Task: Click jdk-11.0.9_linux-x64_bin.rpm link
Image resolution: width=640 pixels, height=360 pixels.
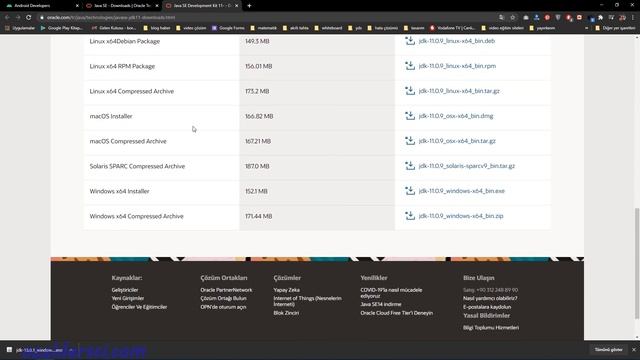Action: pos(457,66)
